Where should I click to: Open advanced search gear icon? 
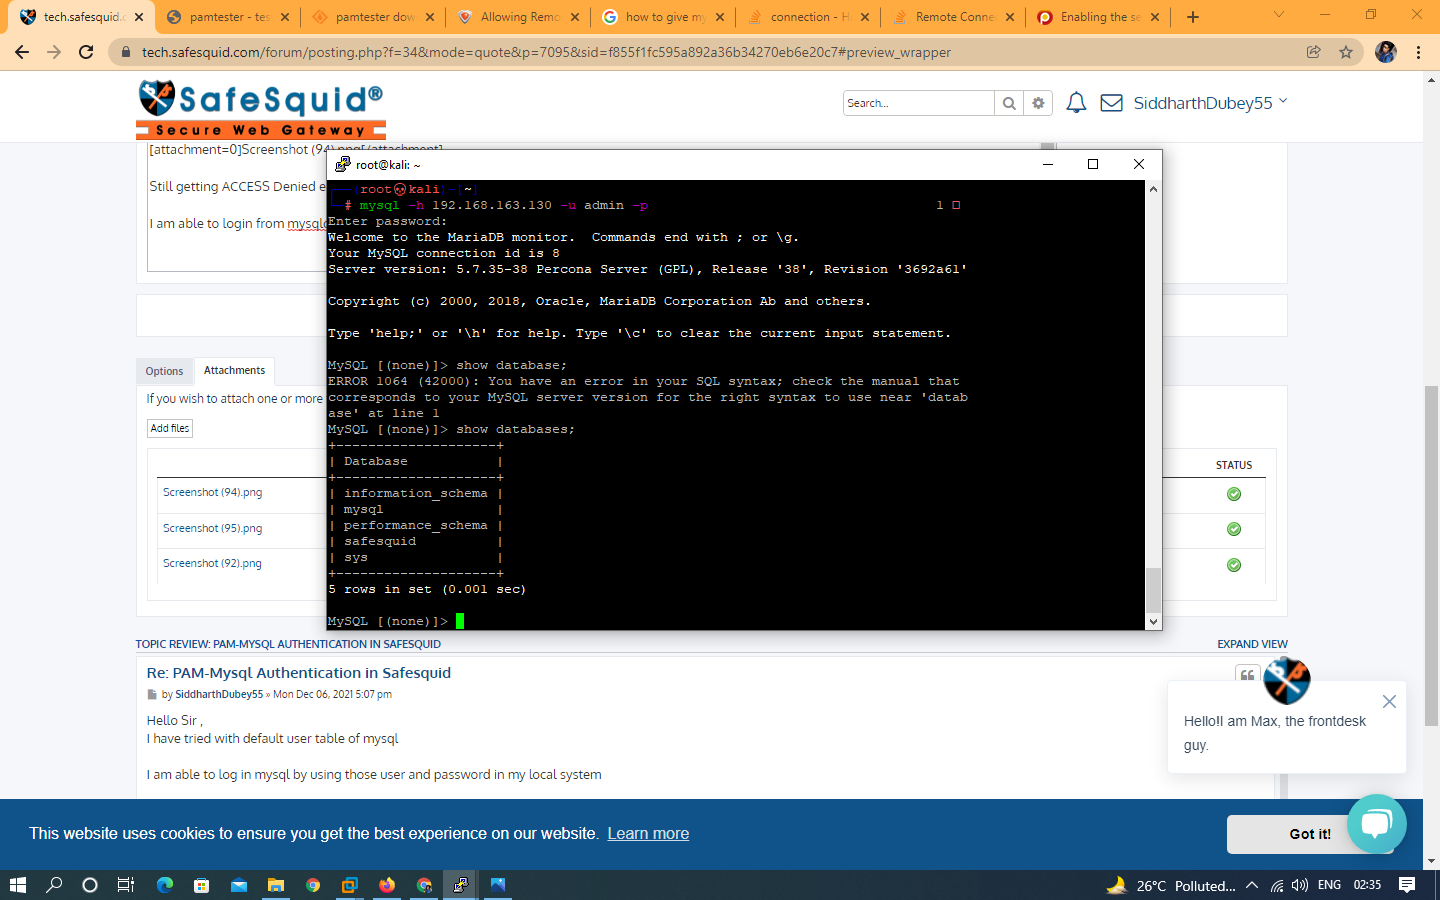pos(1038,103)
